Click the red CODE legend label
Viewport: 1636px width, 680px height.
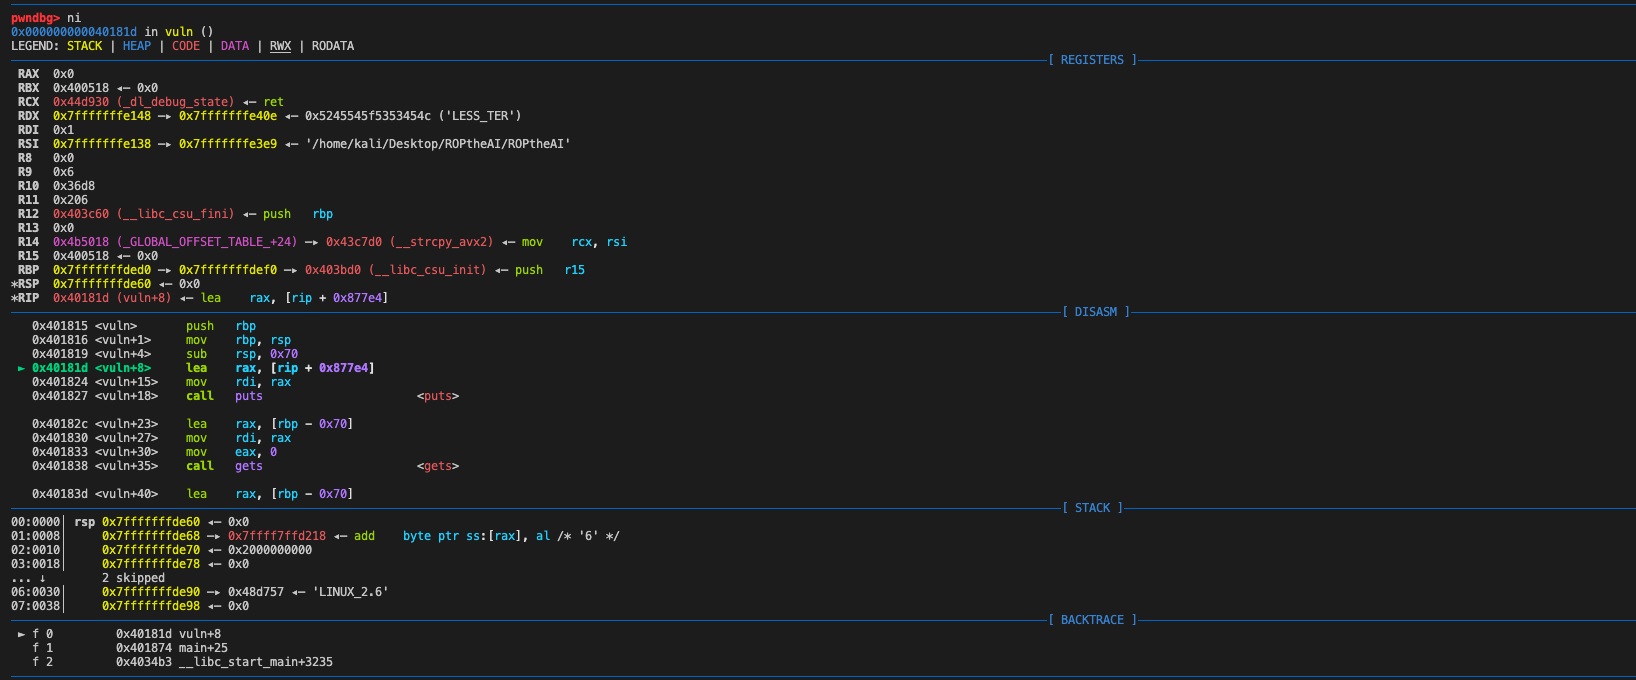point(186,46)
